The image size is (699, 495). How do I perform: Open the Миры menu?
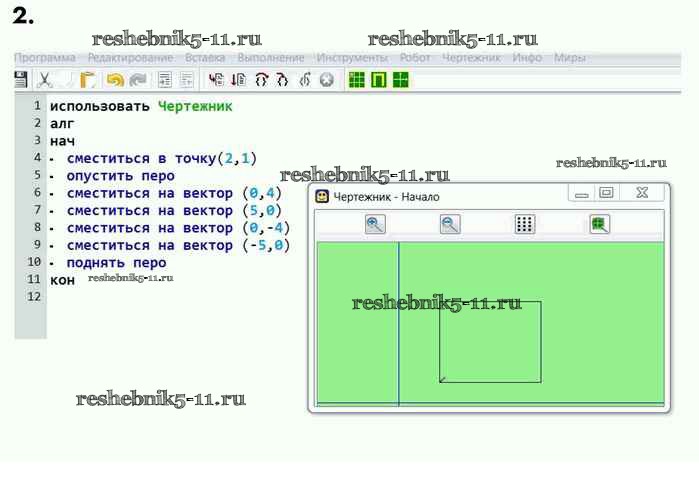coord(570,58)
